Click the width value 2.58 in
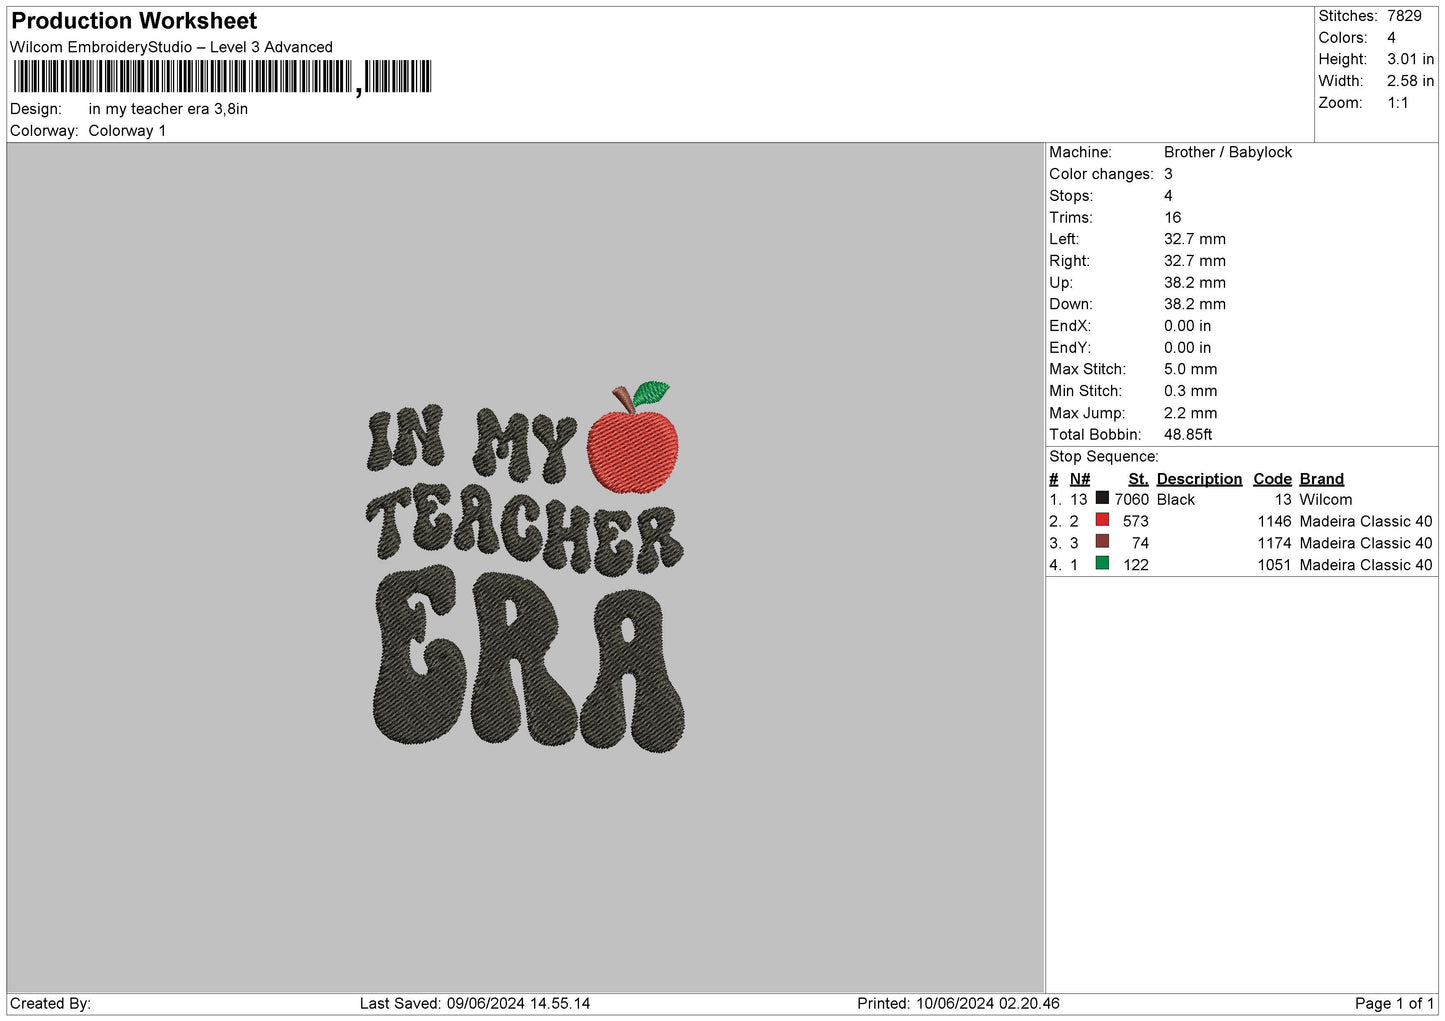This screenshot has width=1445, height=1021. click(1410, 81)
